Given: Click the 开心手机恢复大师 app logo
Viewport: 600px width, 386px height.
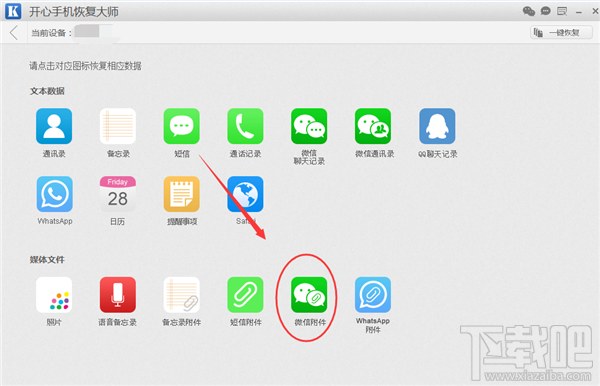Looking at the screenshot, I should click(13, 11).
